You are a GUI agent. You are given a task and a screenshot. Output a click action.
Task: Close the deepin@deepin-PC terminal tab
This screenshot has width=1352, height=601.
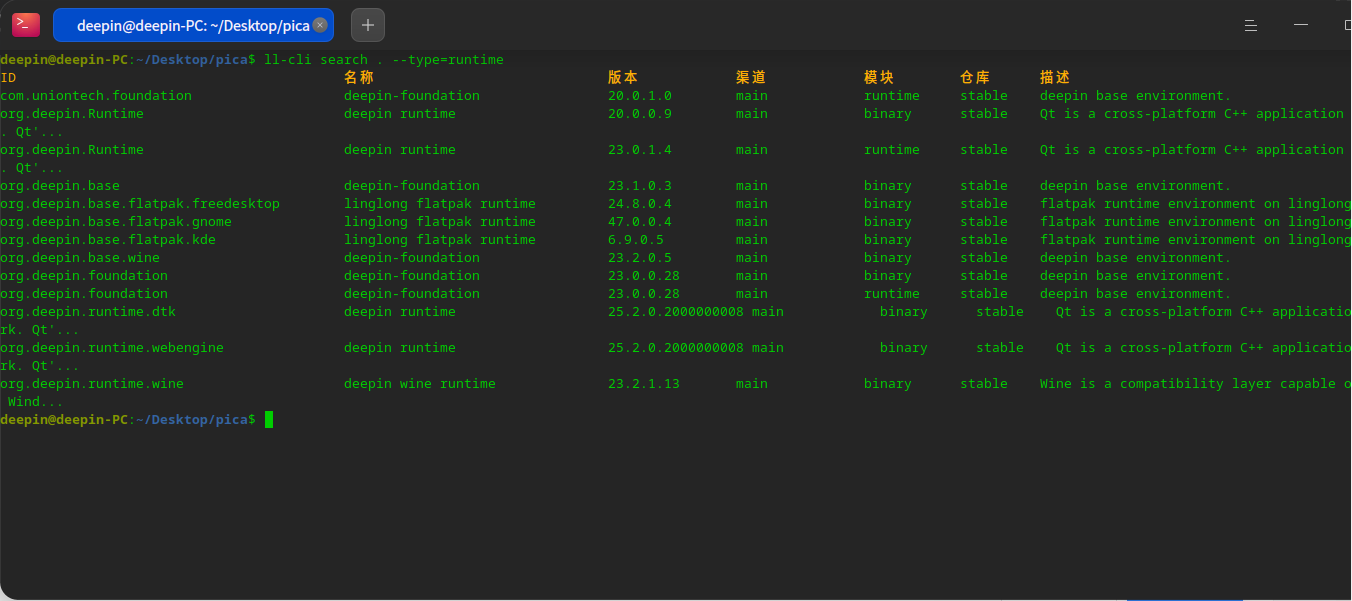click(320, 25)
